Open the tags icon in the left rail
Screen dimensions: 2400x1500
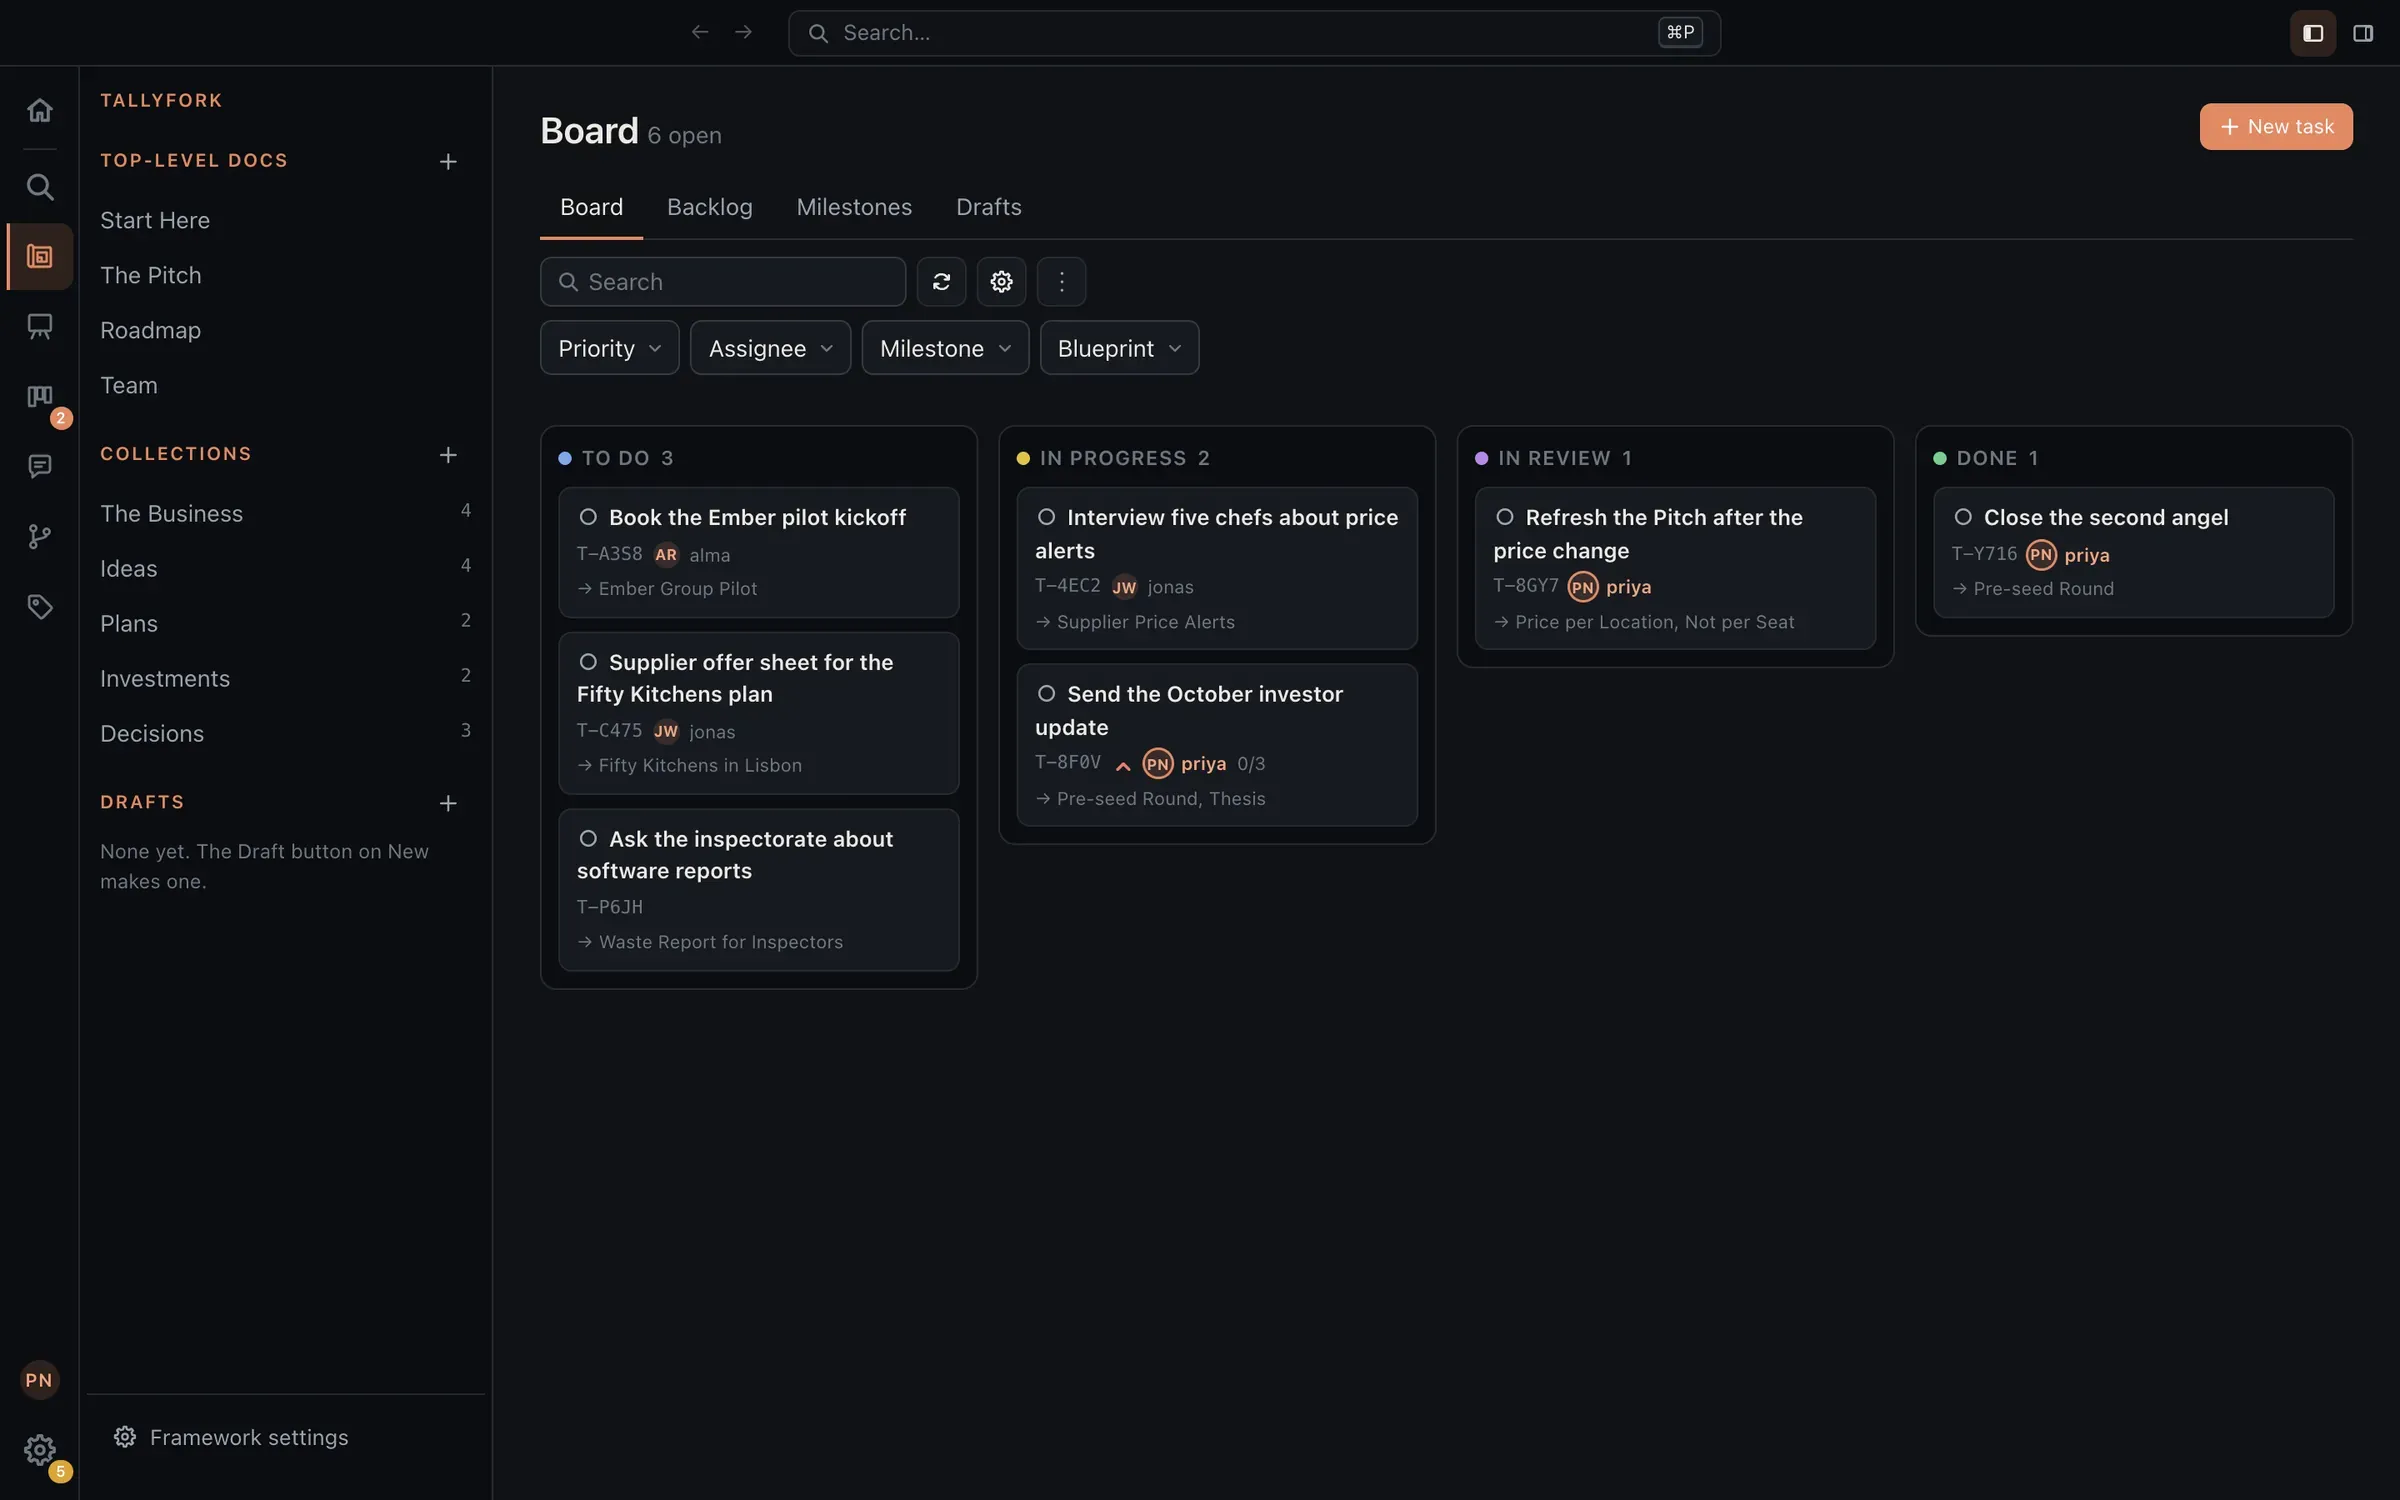39,607
